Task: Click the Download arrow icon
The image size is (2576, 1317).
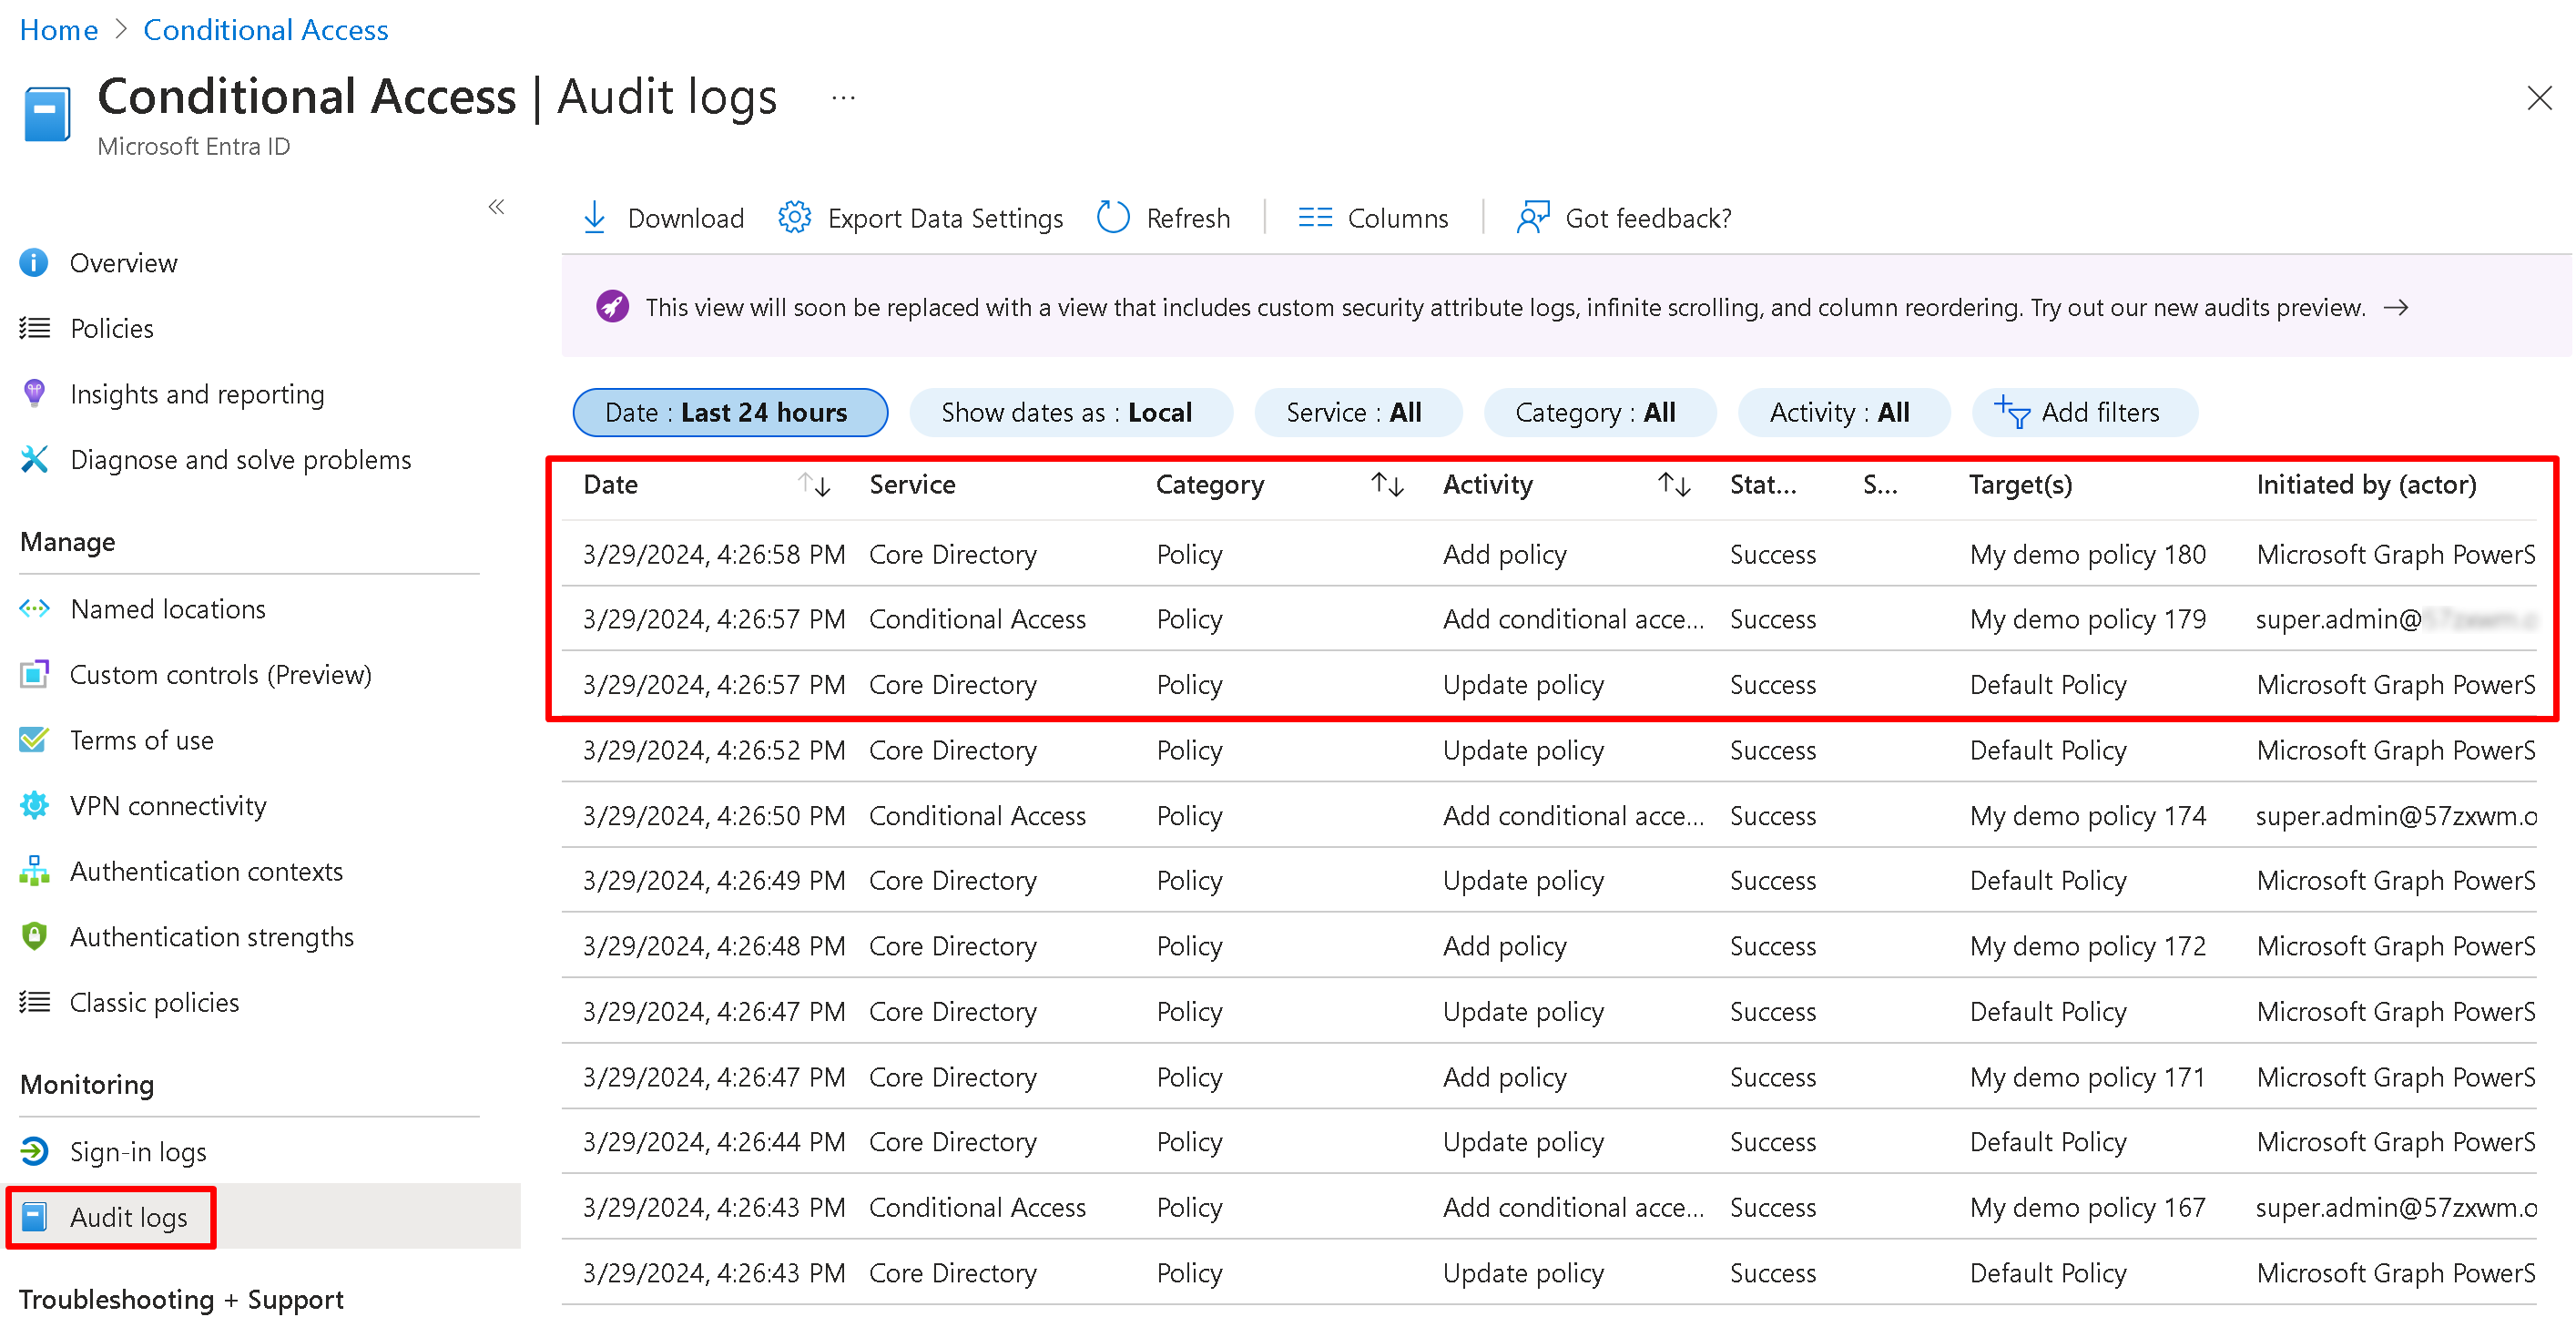Action: coord(594,217)
